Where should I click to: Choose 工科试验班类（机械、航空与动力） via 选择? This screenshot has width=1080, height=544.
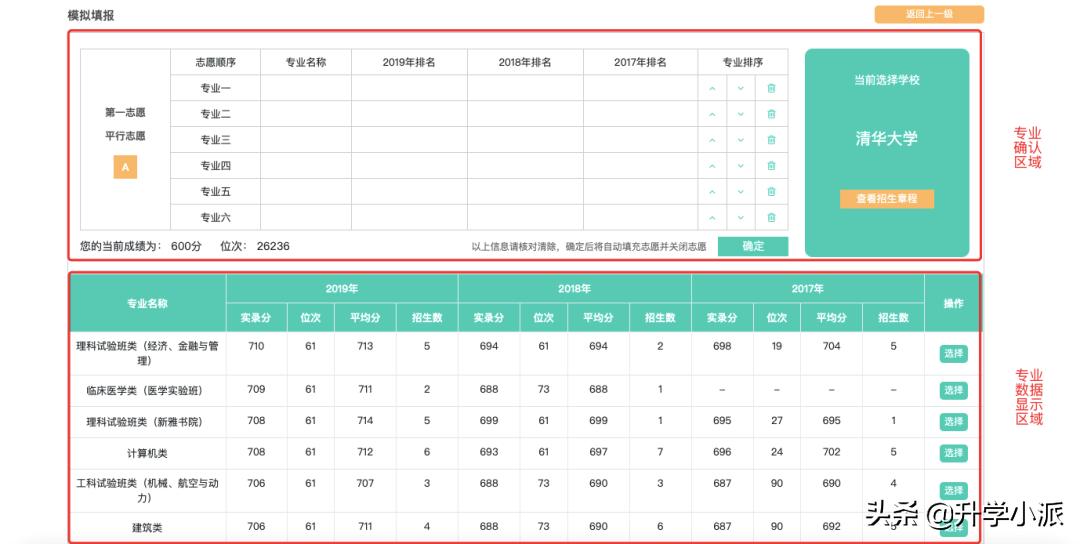(953, 490)
